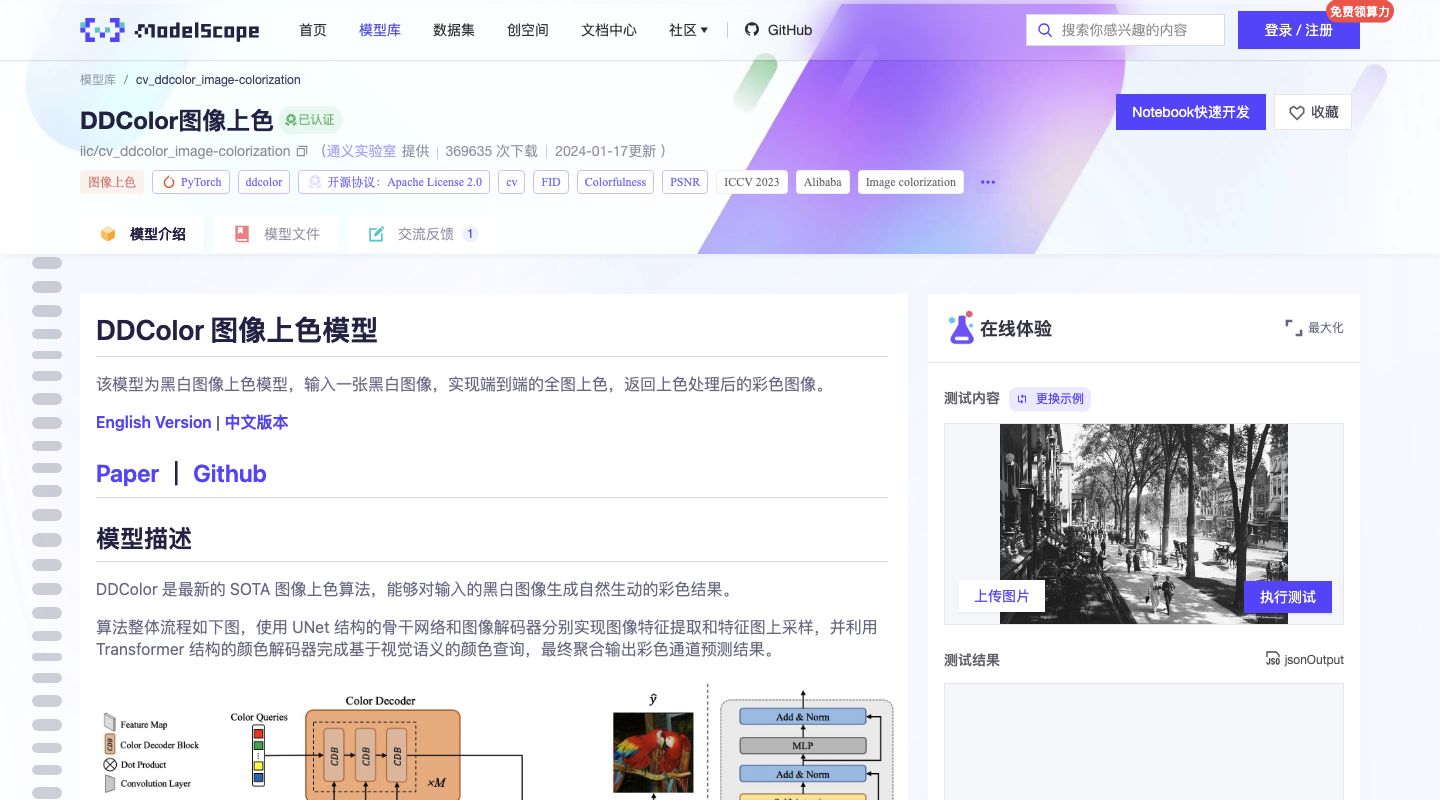Switch to the 模型文件 tab

(276, 234)
